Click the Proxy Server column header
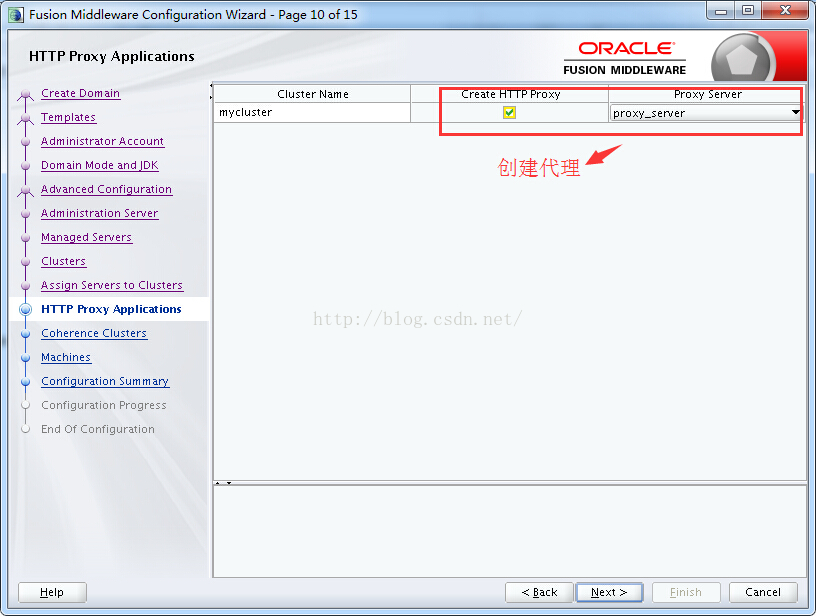 coord(707,94)
